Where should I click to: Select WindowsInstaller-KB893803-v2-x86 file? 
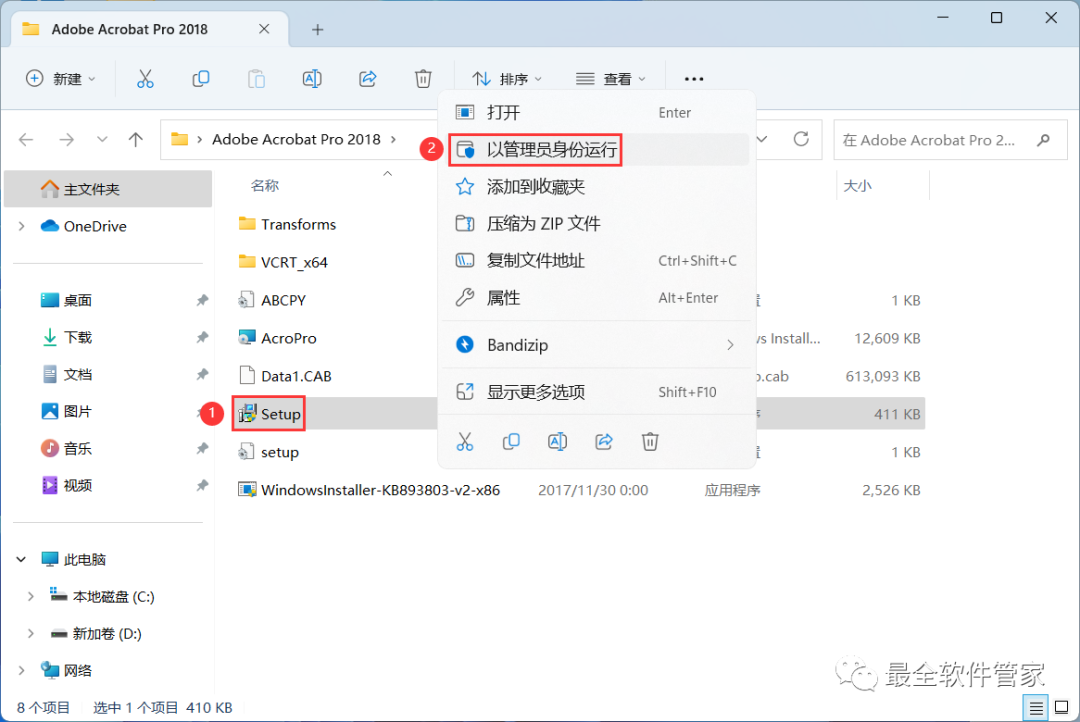369,490
